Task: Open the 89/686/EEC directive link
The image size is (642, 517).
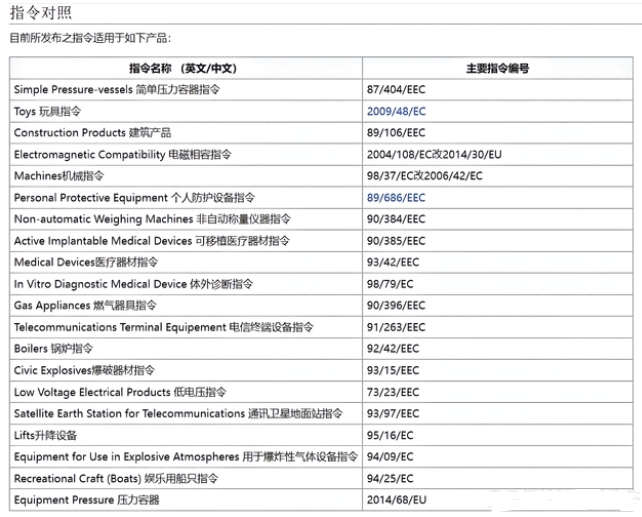Action: pyautogui.click(x=396, y=198)
